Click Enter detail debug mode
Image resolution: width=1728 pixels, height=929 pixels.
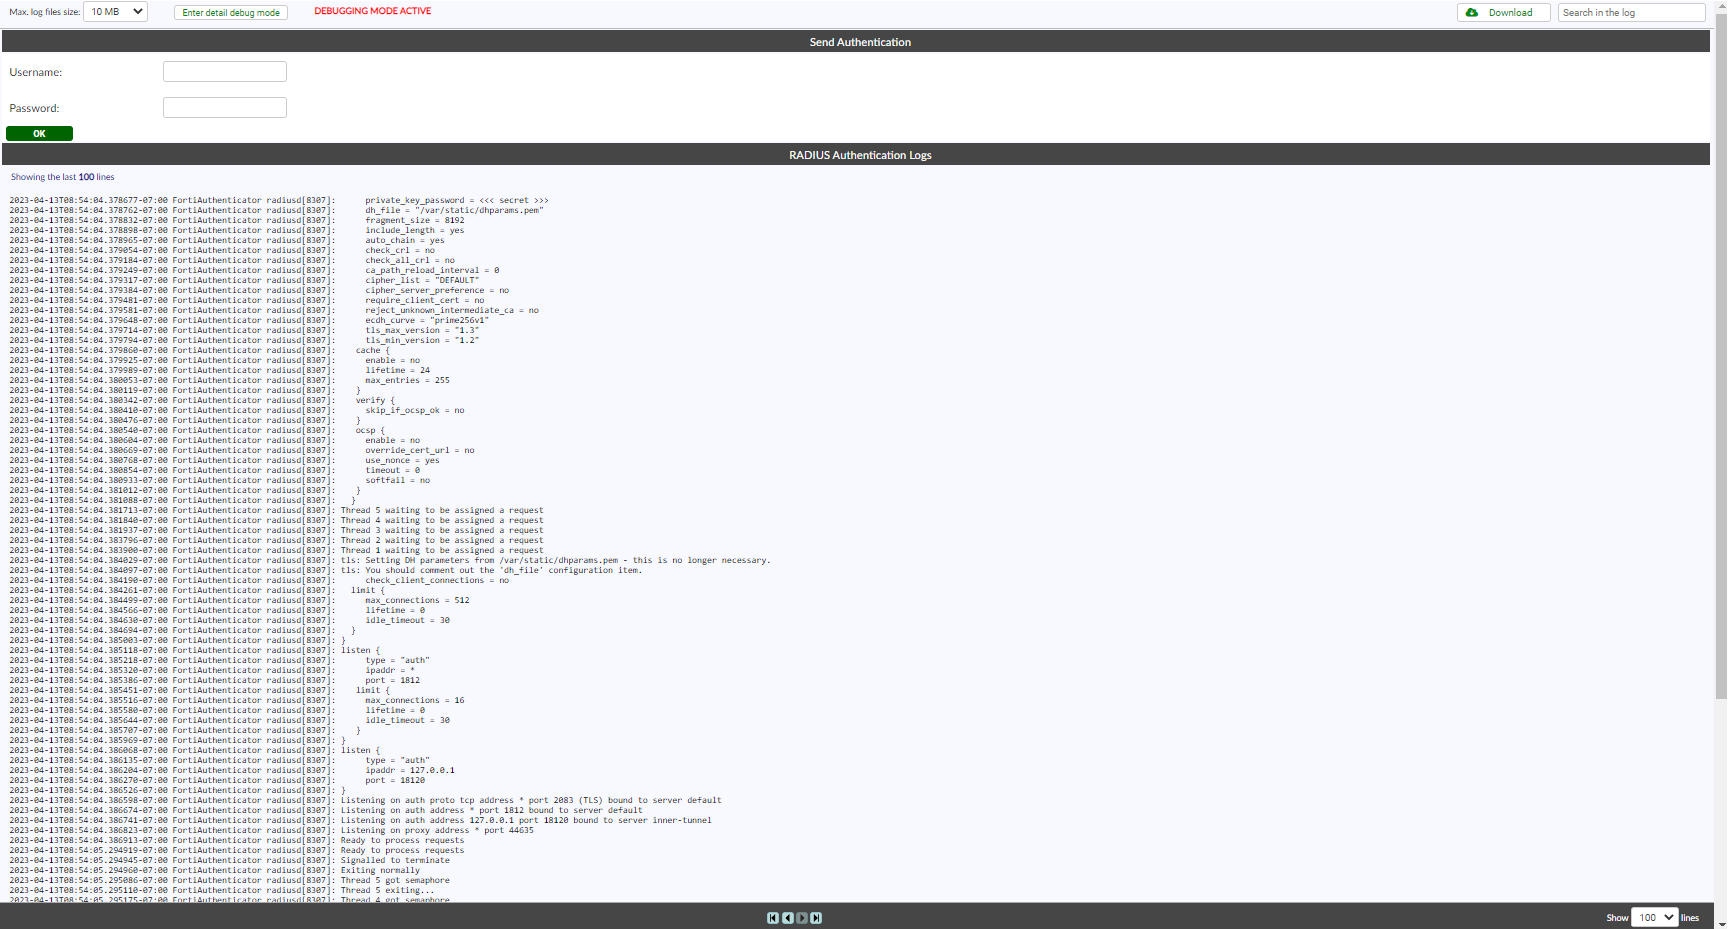(230, 12)
